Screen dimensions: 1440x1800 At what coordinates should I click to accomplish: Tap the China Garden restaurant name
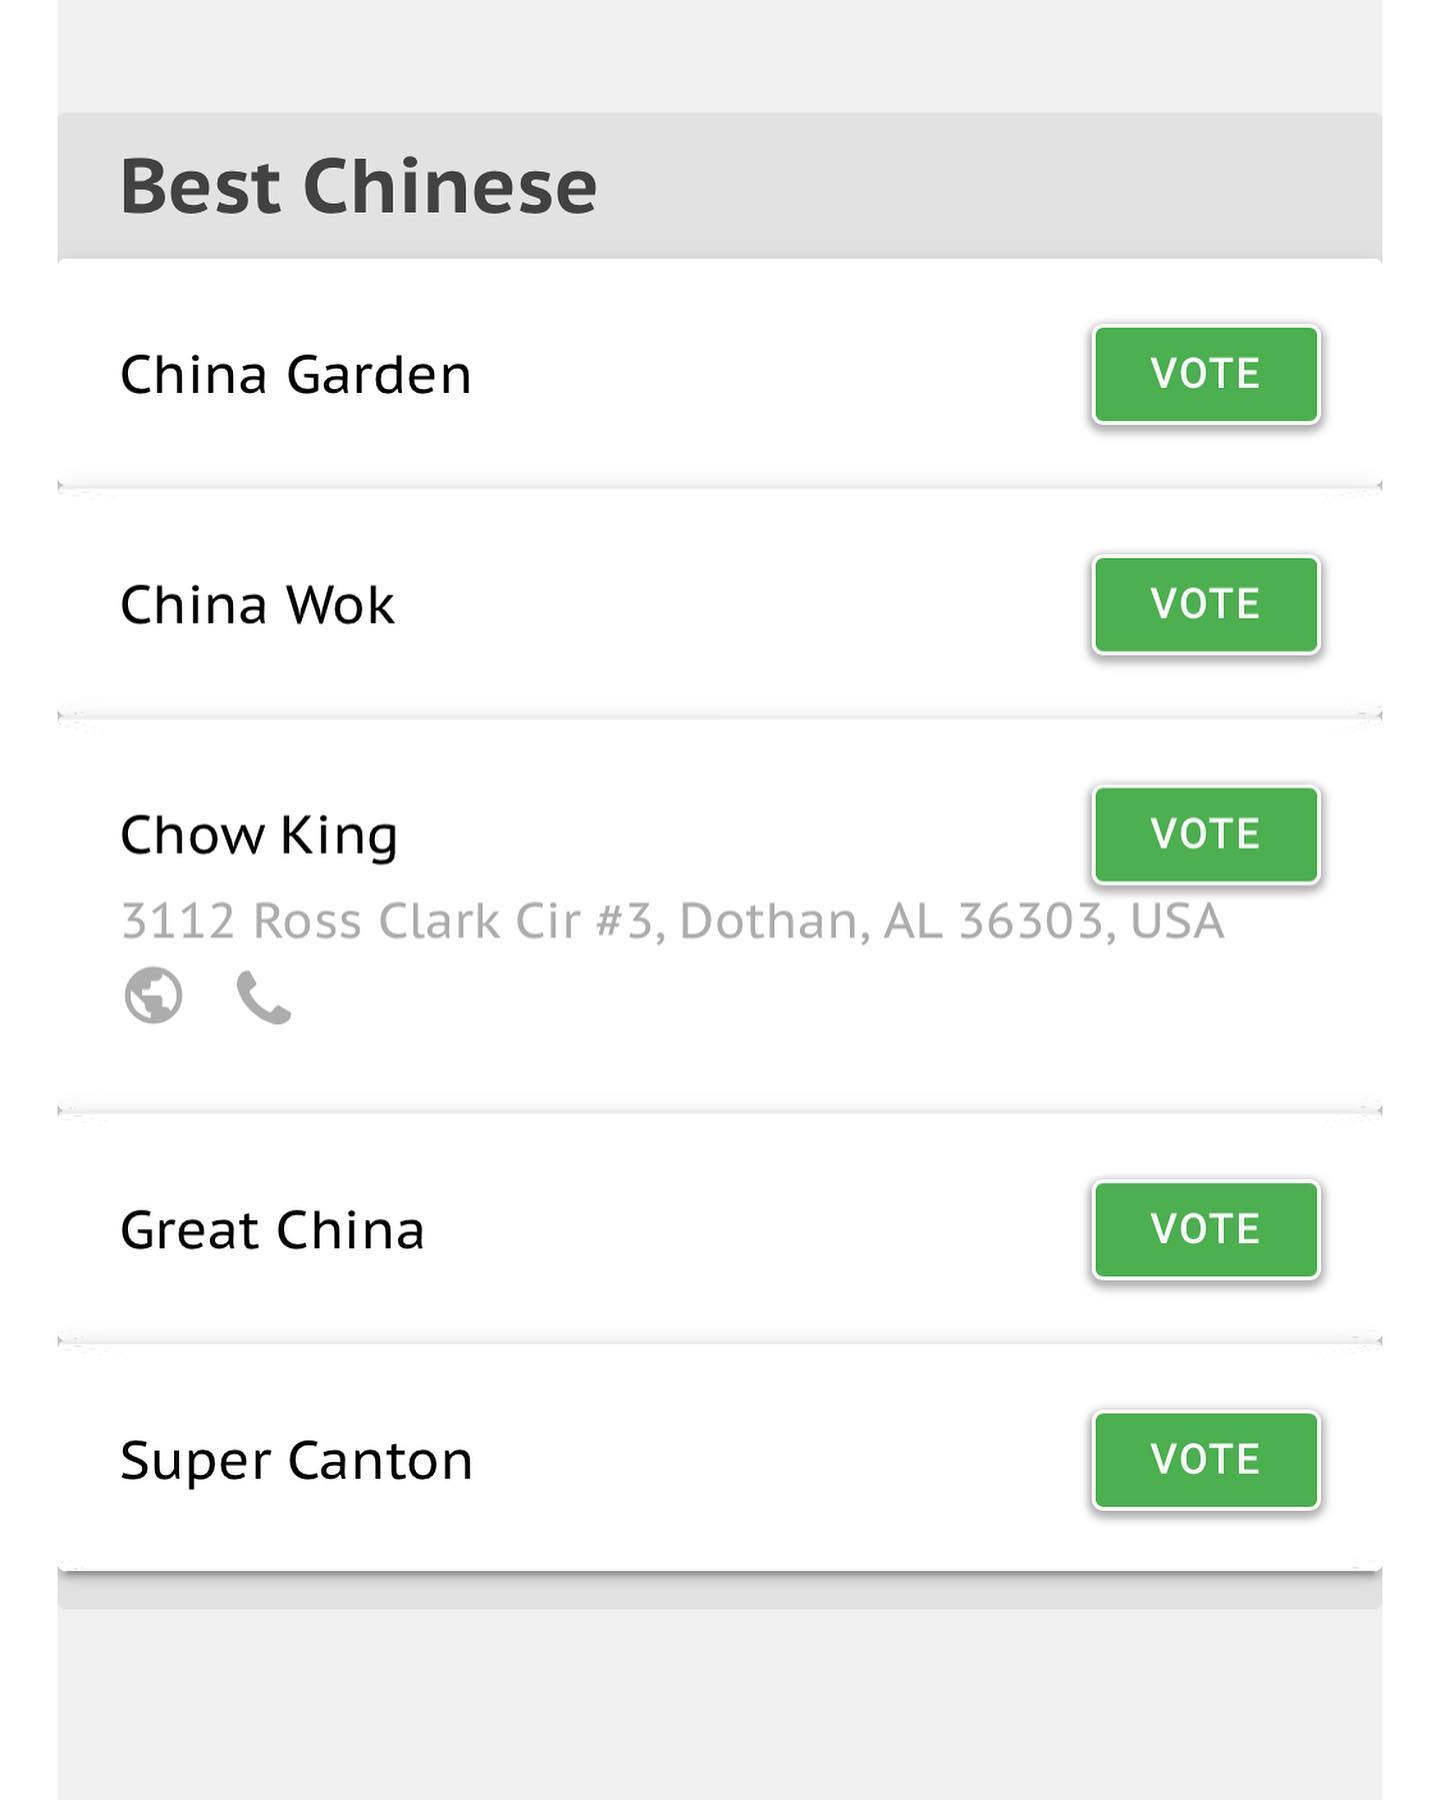click(296, 375)
